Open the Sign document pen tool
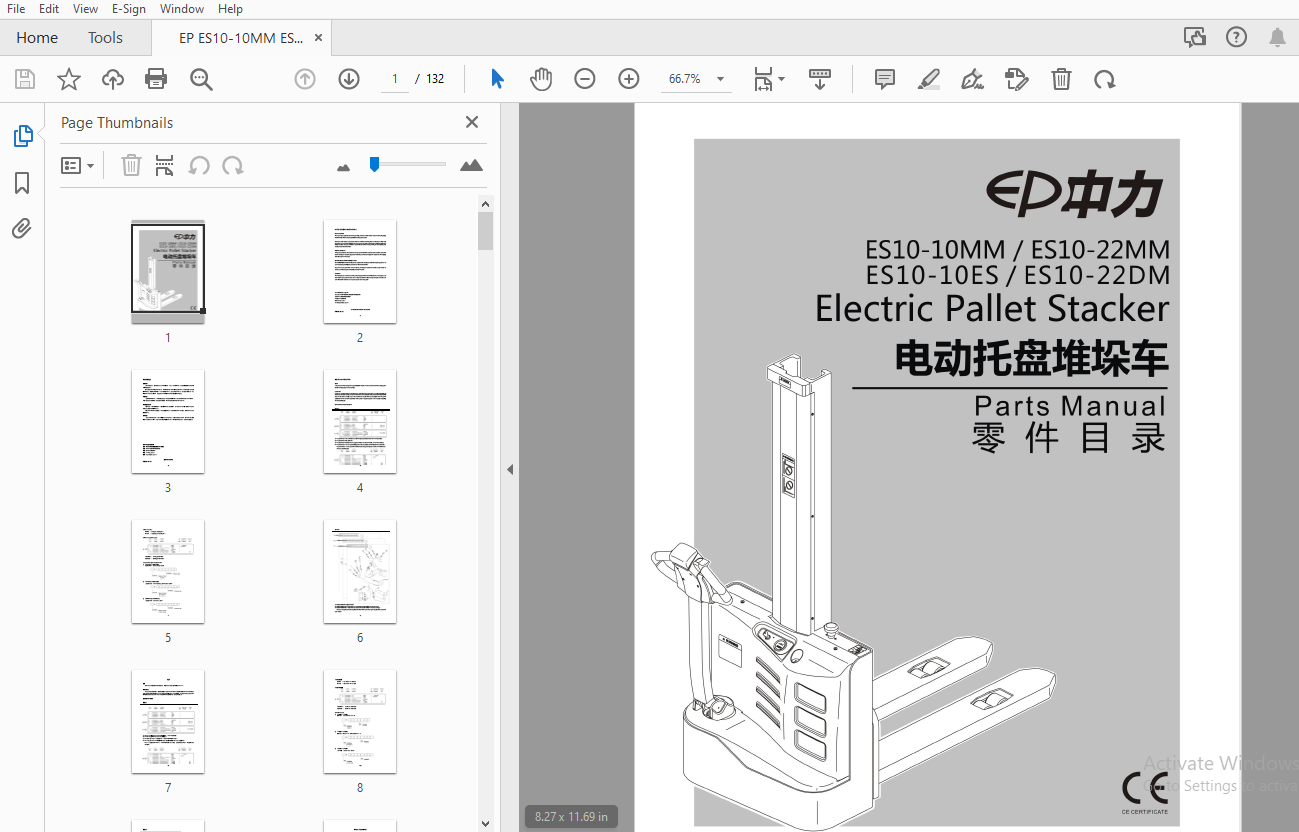1299x832 pixels. click(972, 79)
